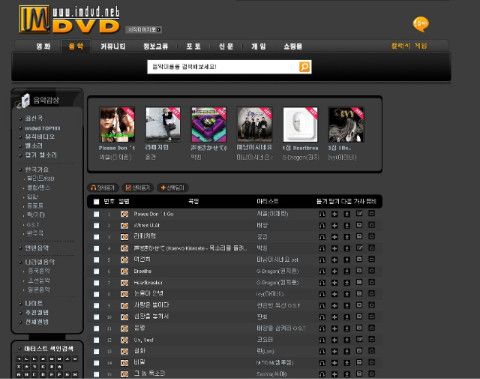Screen dimensions: 480x379
Task: Open the 추천앨범 sidebar link
Action: 37,312
